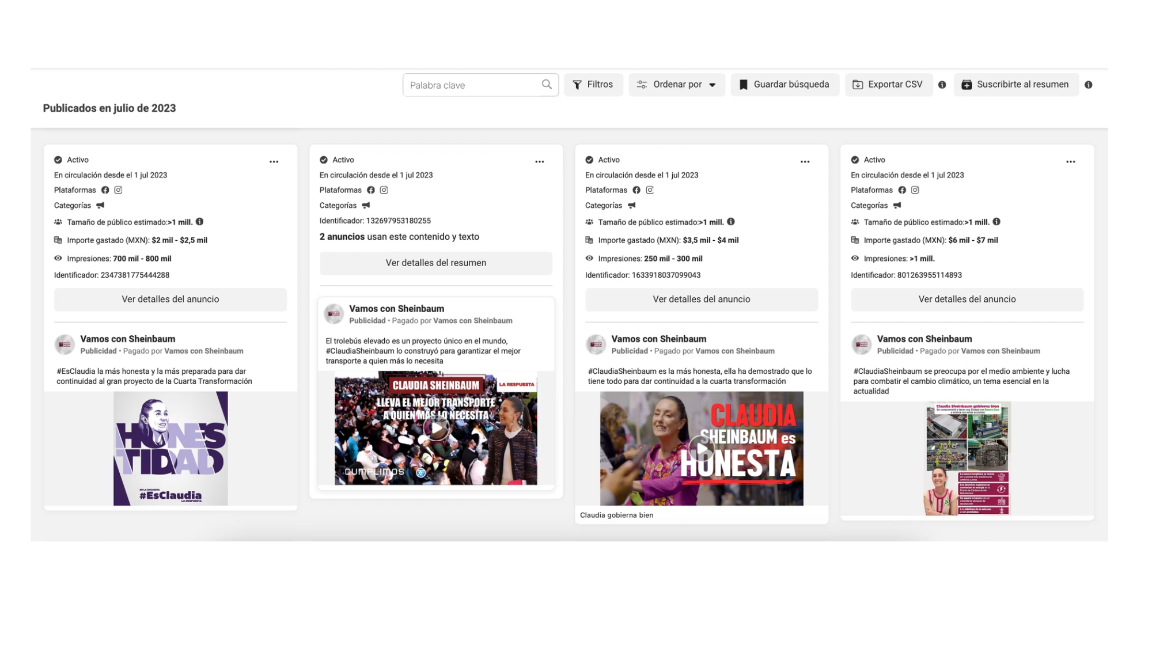
Task: Click the Instagram platform icon on the first ad
Action: [118, 189]
